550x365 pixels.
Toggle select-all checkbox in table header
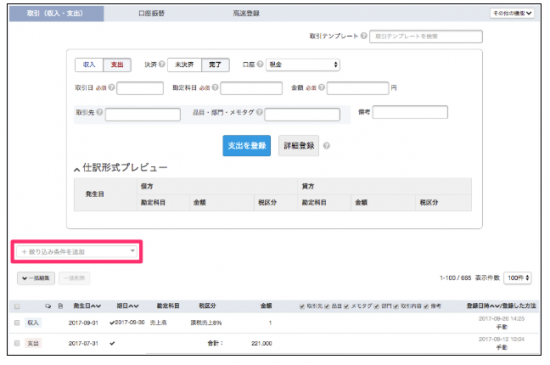pos(17,306)
